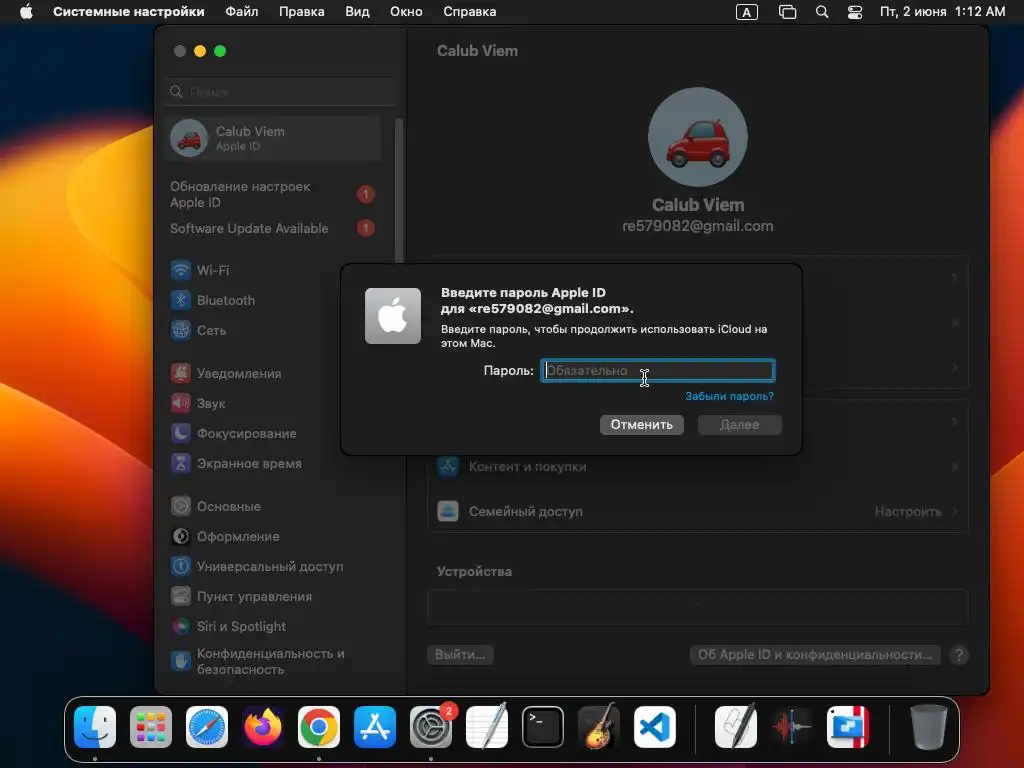Screen dimensions: 1024x768
Task: Open Siri и Spotlight icon
Action: coord(181,626)
